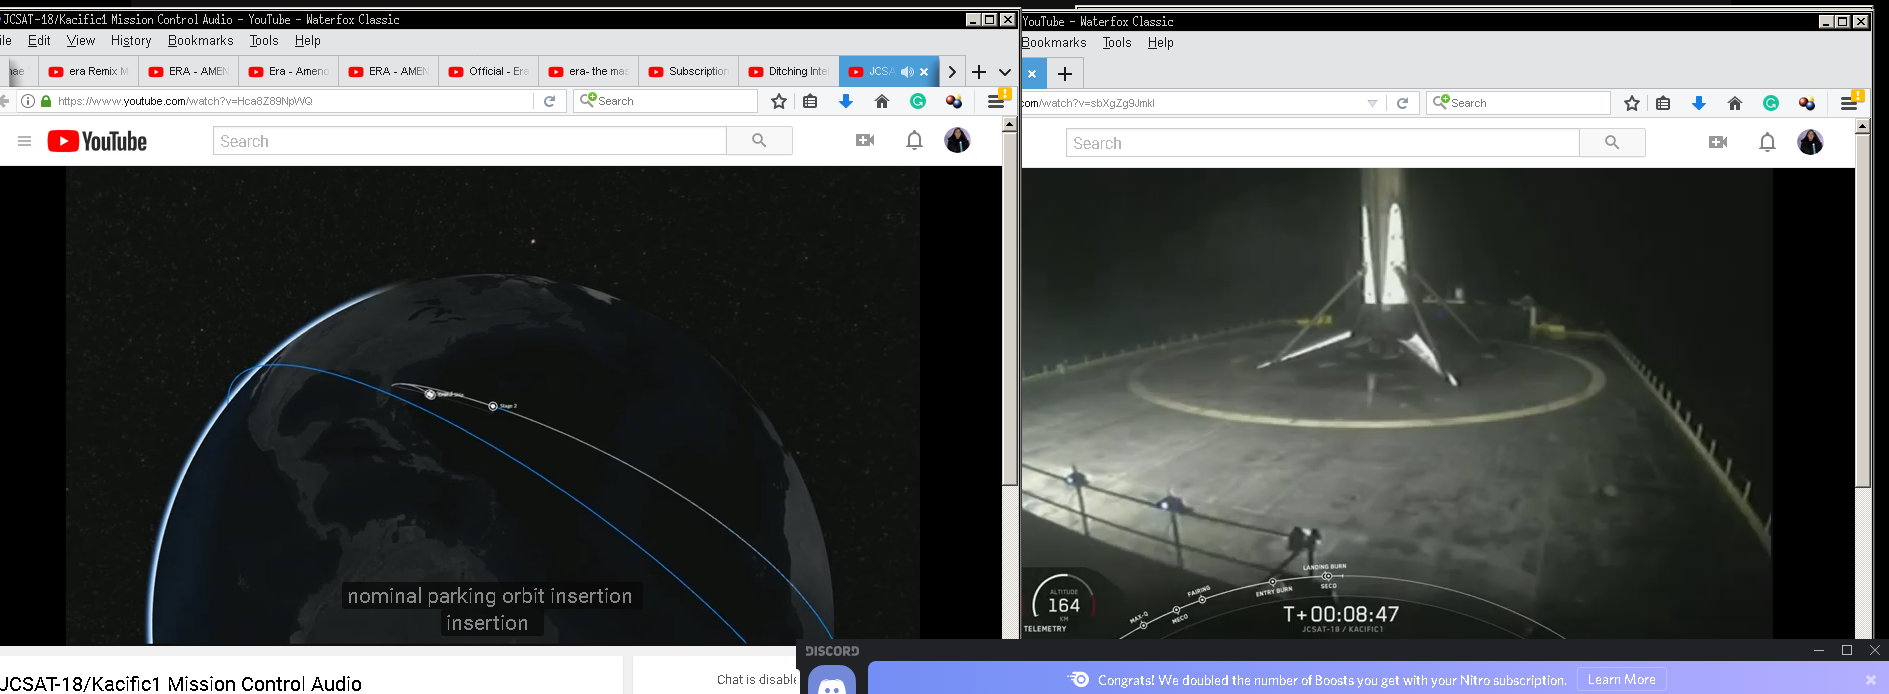Go to home page in left window toolbar
Viewport: 1889px width, 694px height.
(882, 101)
